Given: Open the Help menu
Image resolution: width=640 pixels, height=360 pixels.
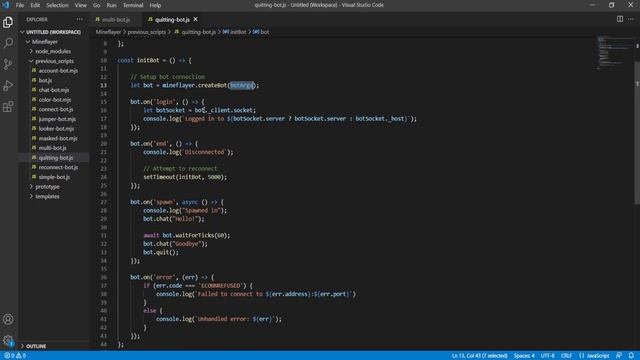Looking at the screenshot, I should [155, 5].
